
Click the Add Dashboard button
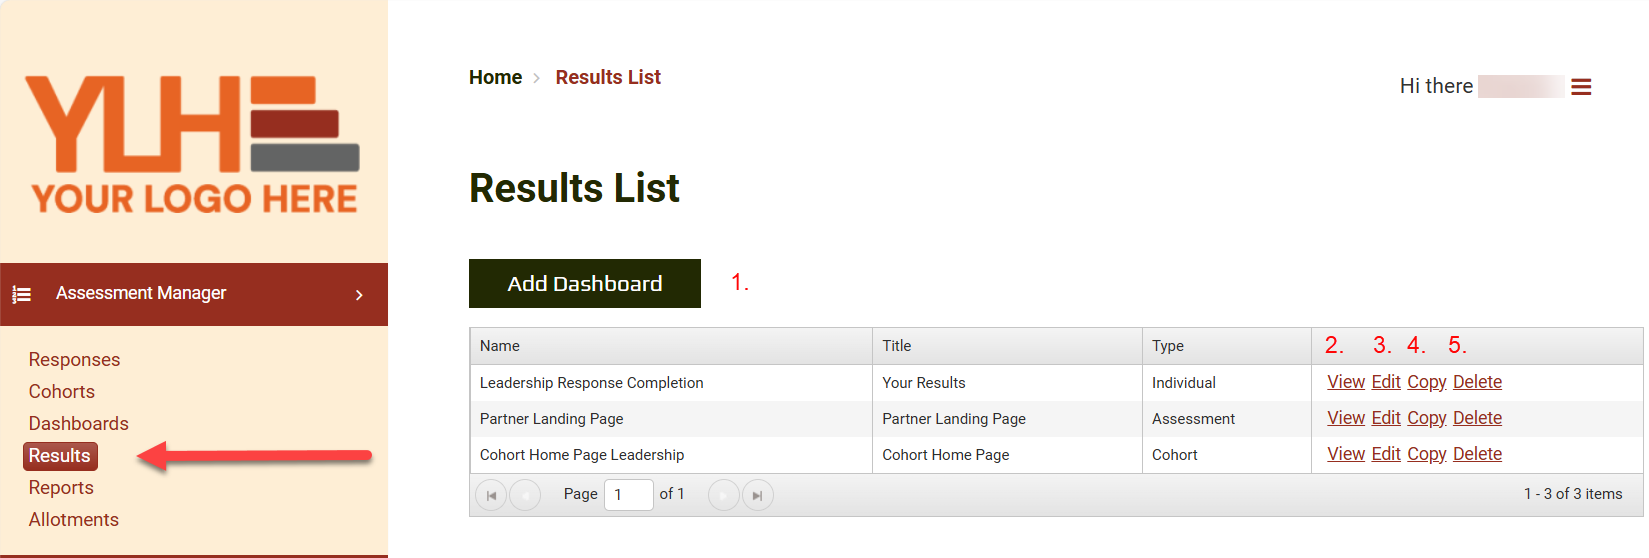click(x=585, y=283)
